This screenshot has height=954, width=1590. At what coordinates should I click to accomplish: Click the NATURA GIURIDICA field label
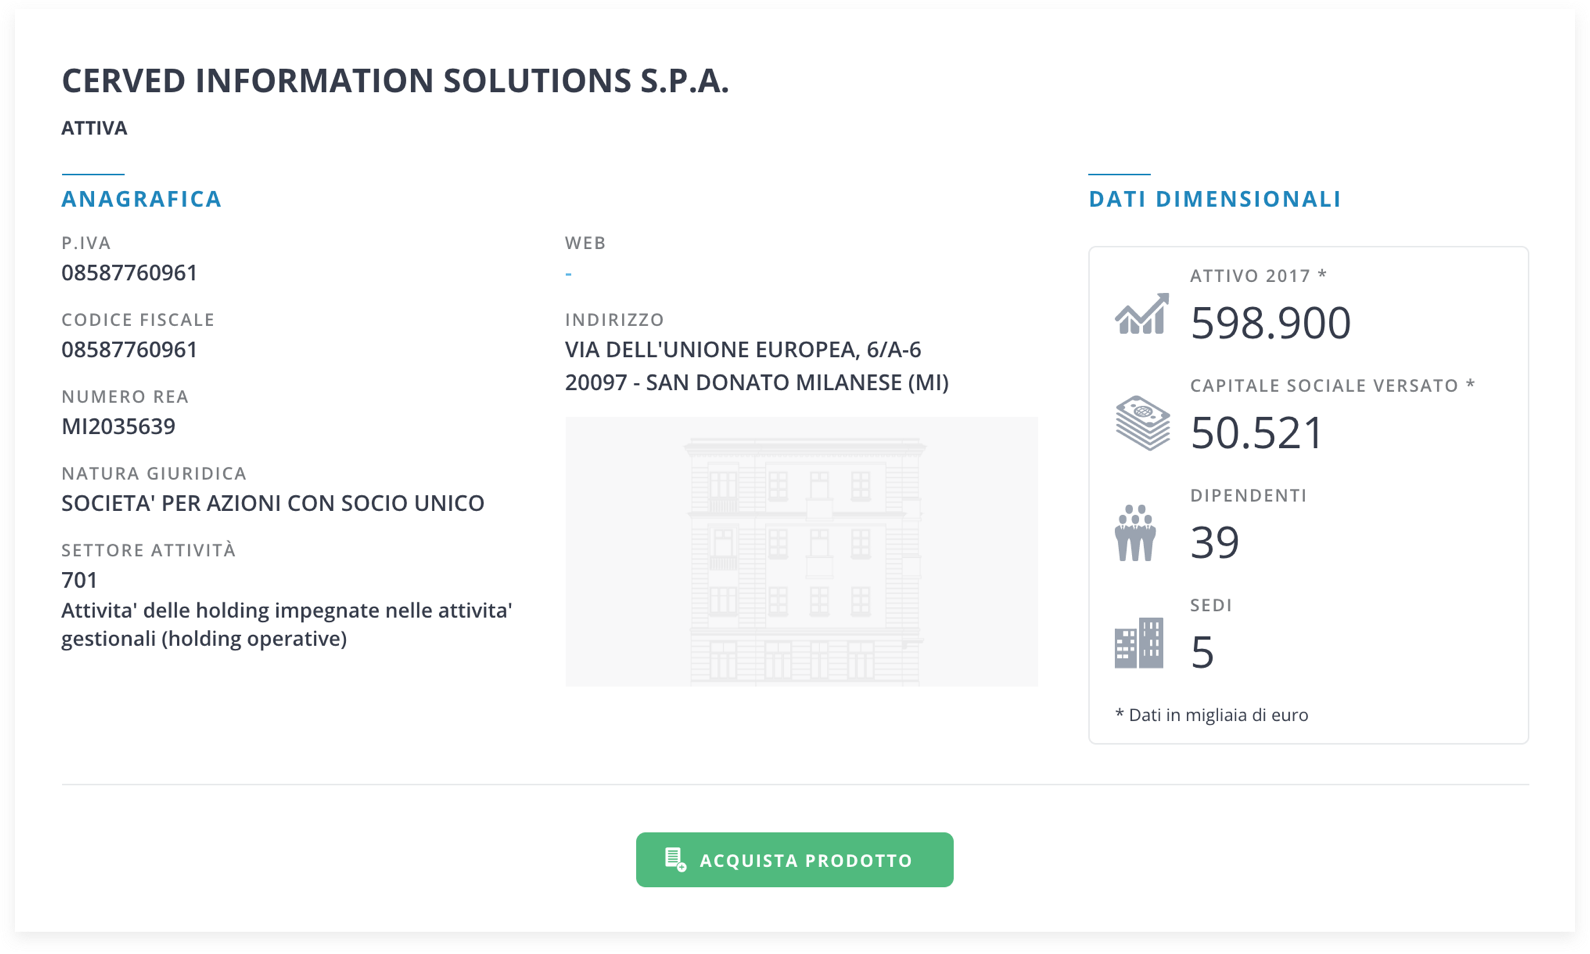coord(154,473)
